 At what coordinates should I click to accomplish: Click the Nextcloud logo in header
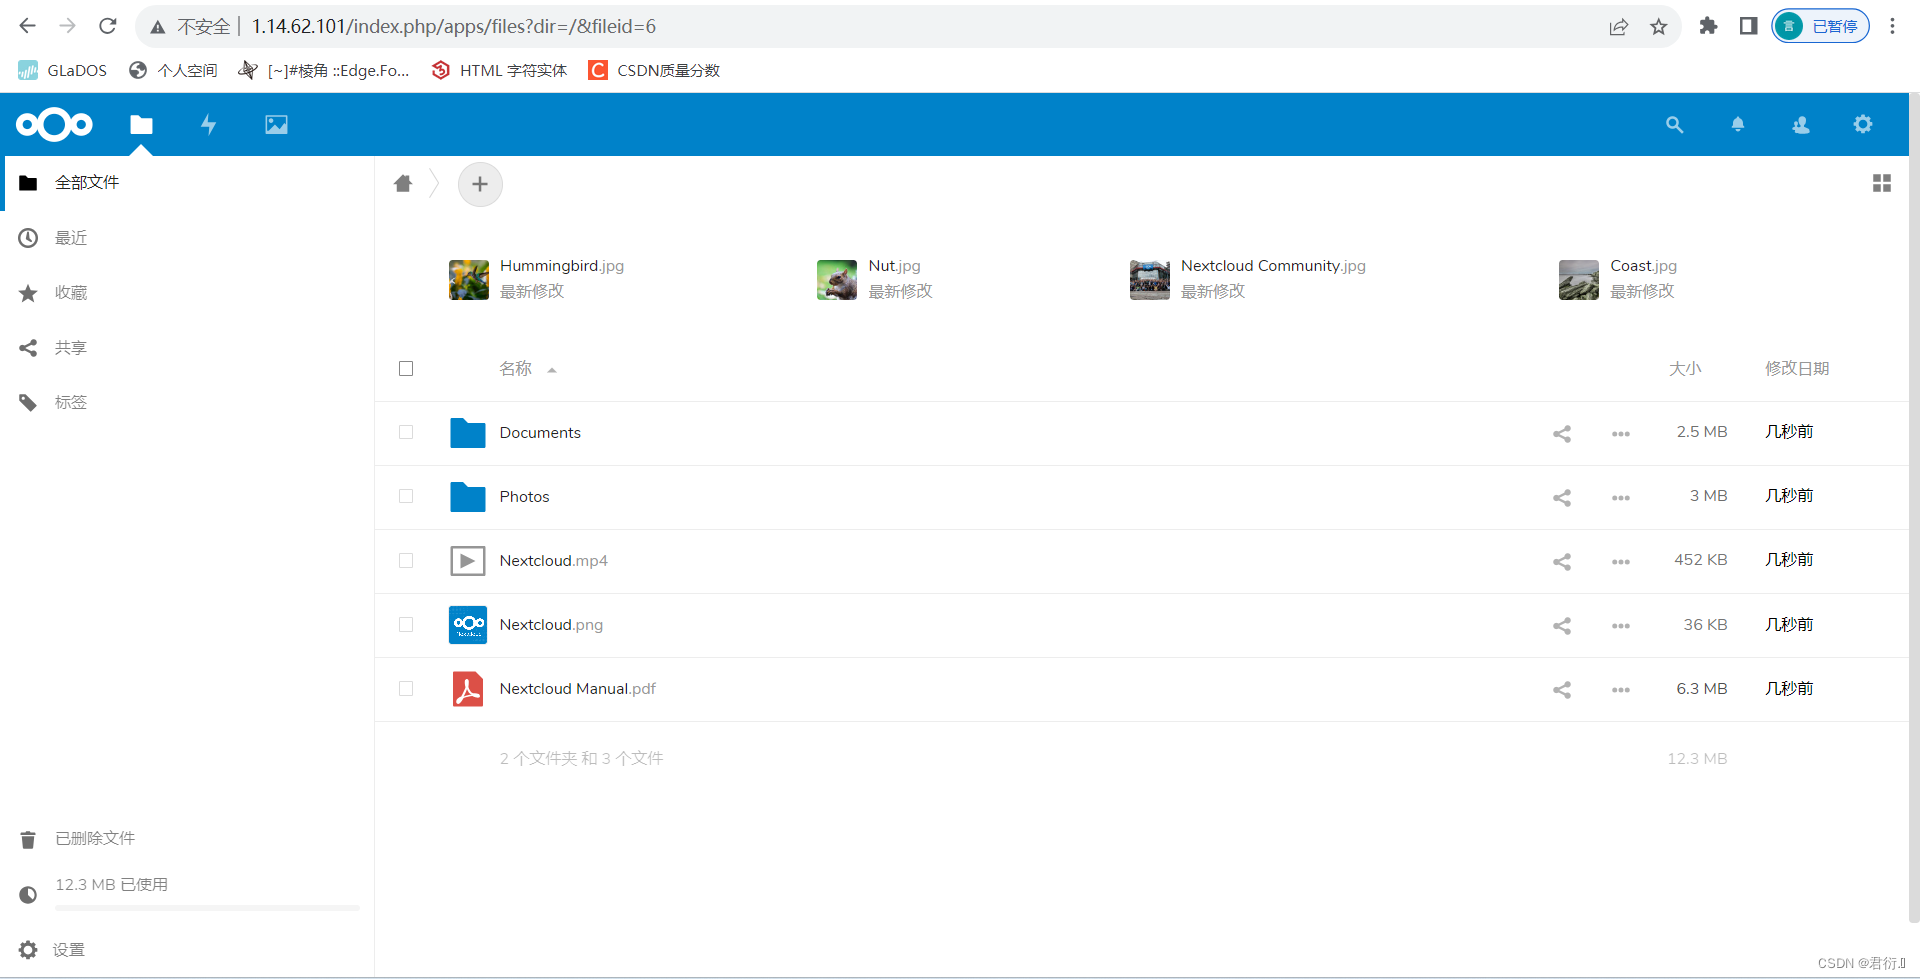point(54,124)
